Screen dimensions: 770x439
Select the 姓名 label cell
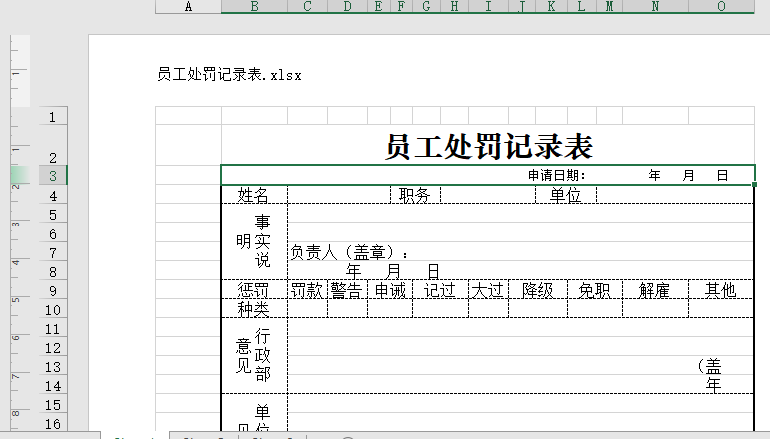tap(254, 195)
